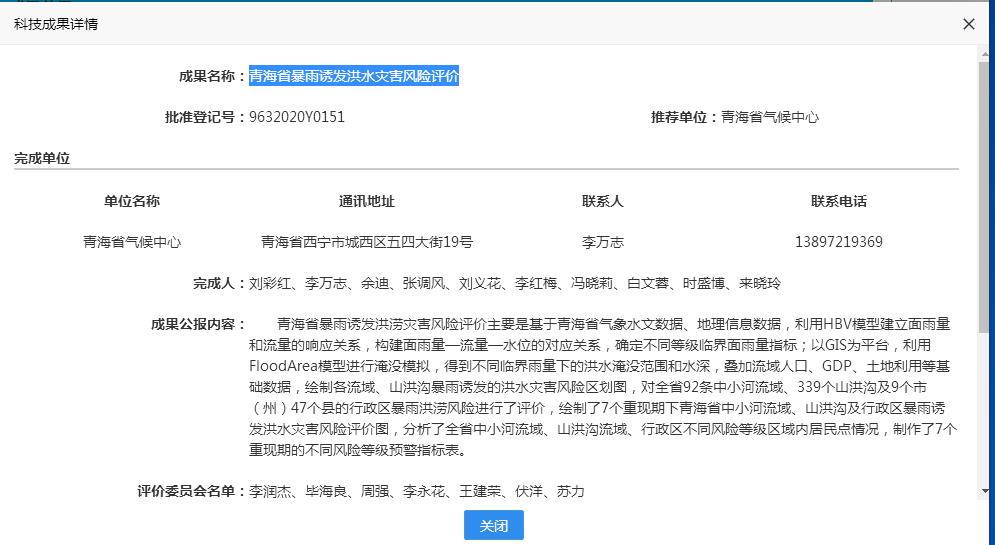Click the phone number 13897219369

(838, 242)
